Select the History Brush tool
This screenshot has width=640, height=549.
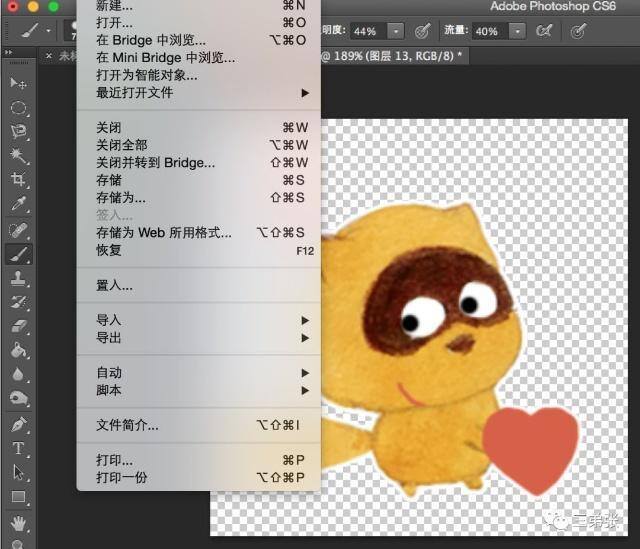(18, 302)
